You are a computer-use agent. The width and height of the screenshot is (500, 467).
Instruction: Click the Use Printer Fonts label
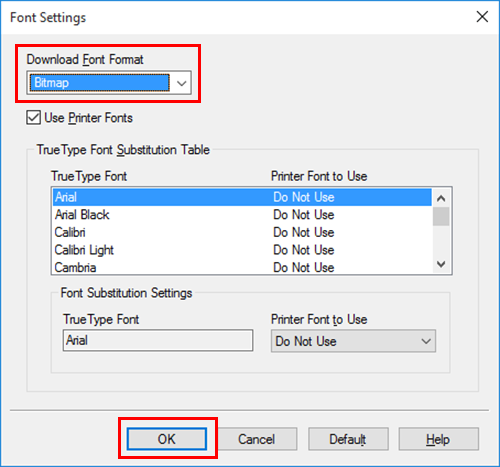(88, 118)
